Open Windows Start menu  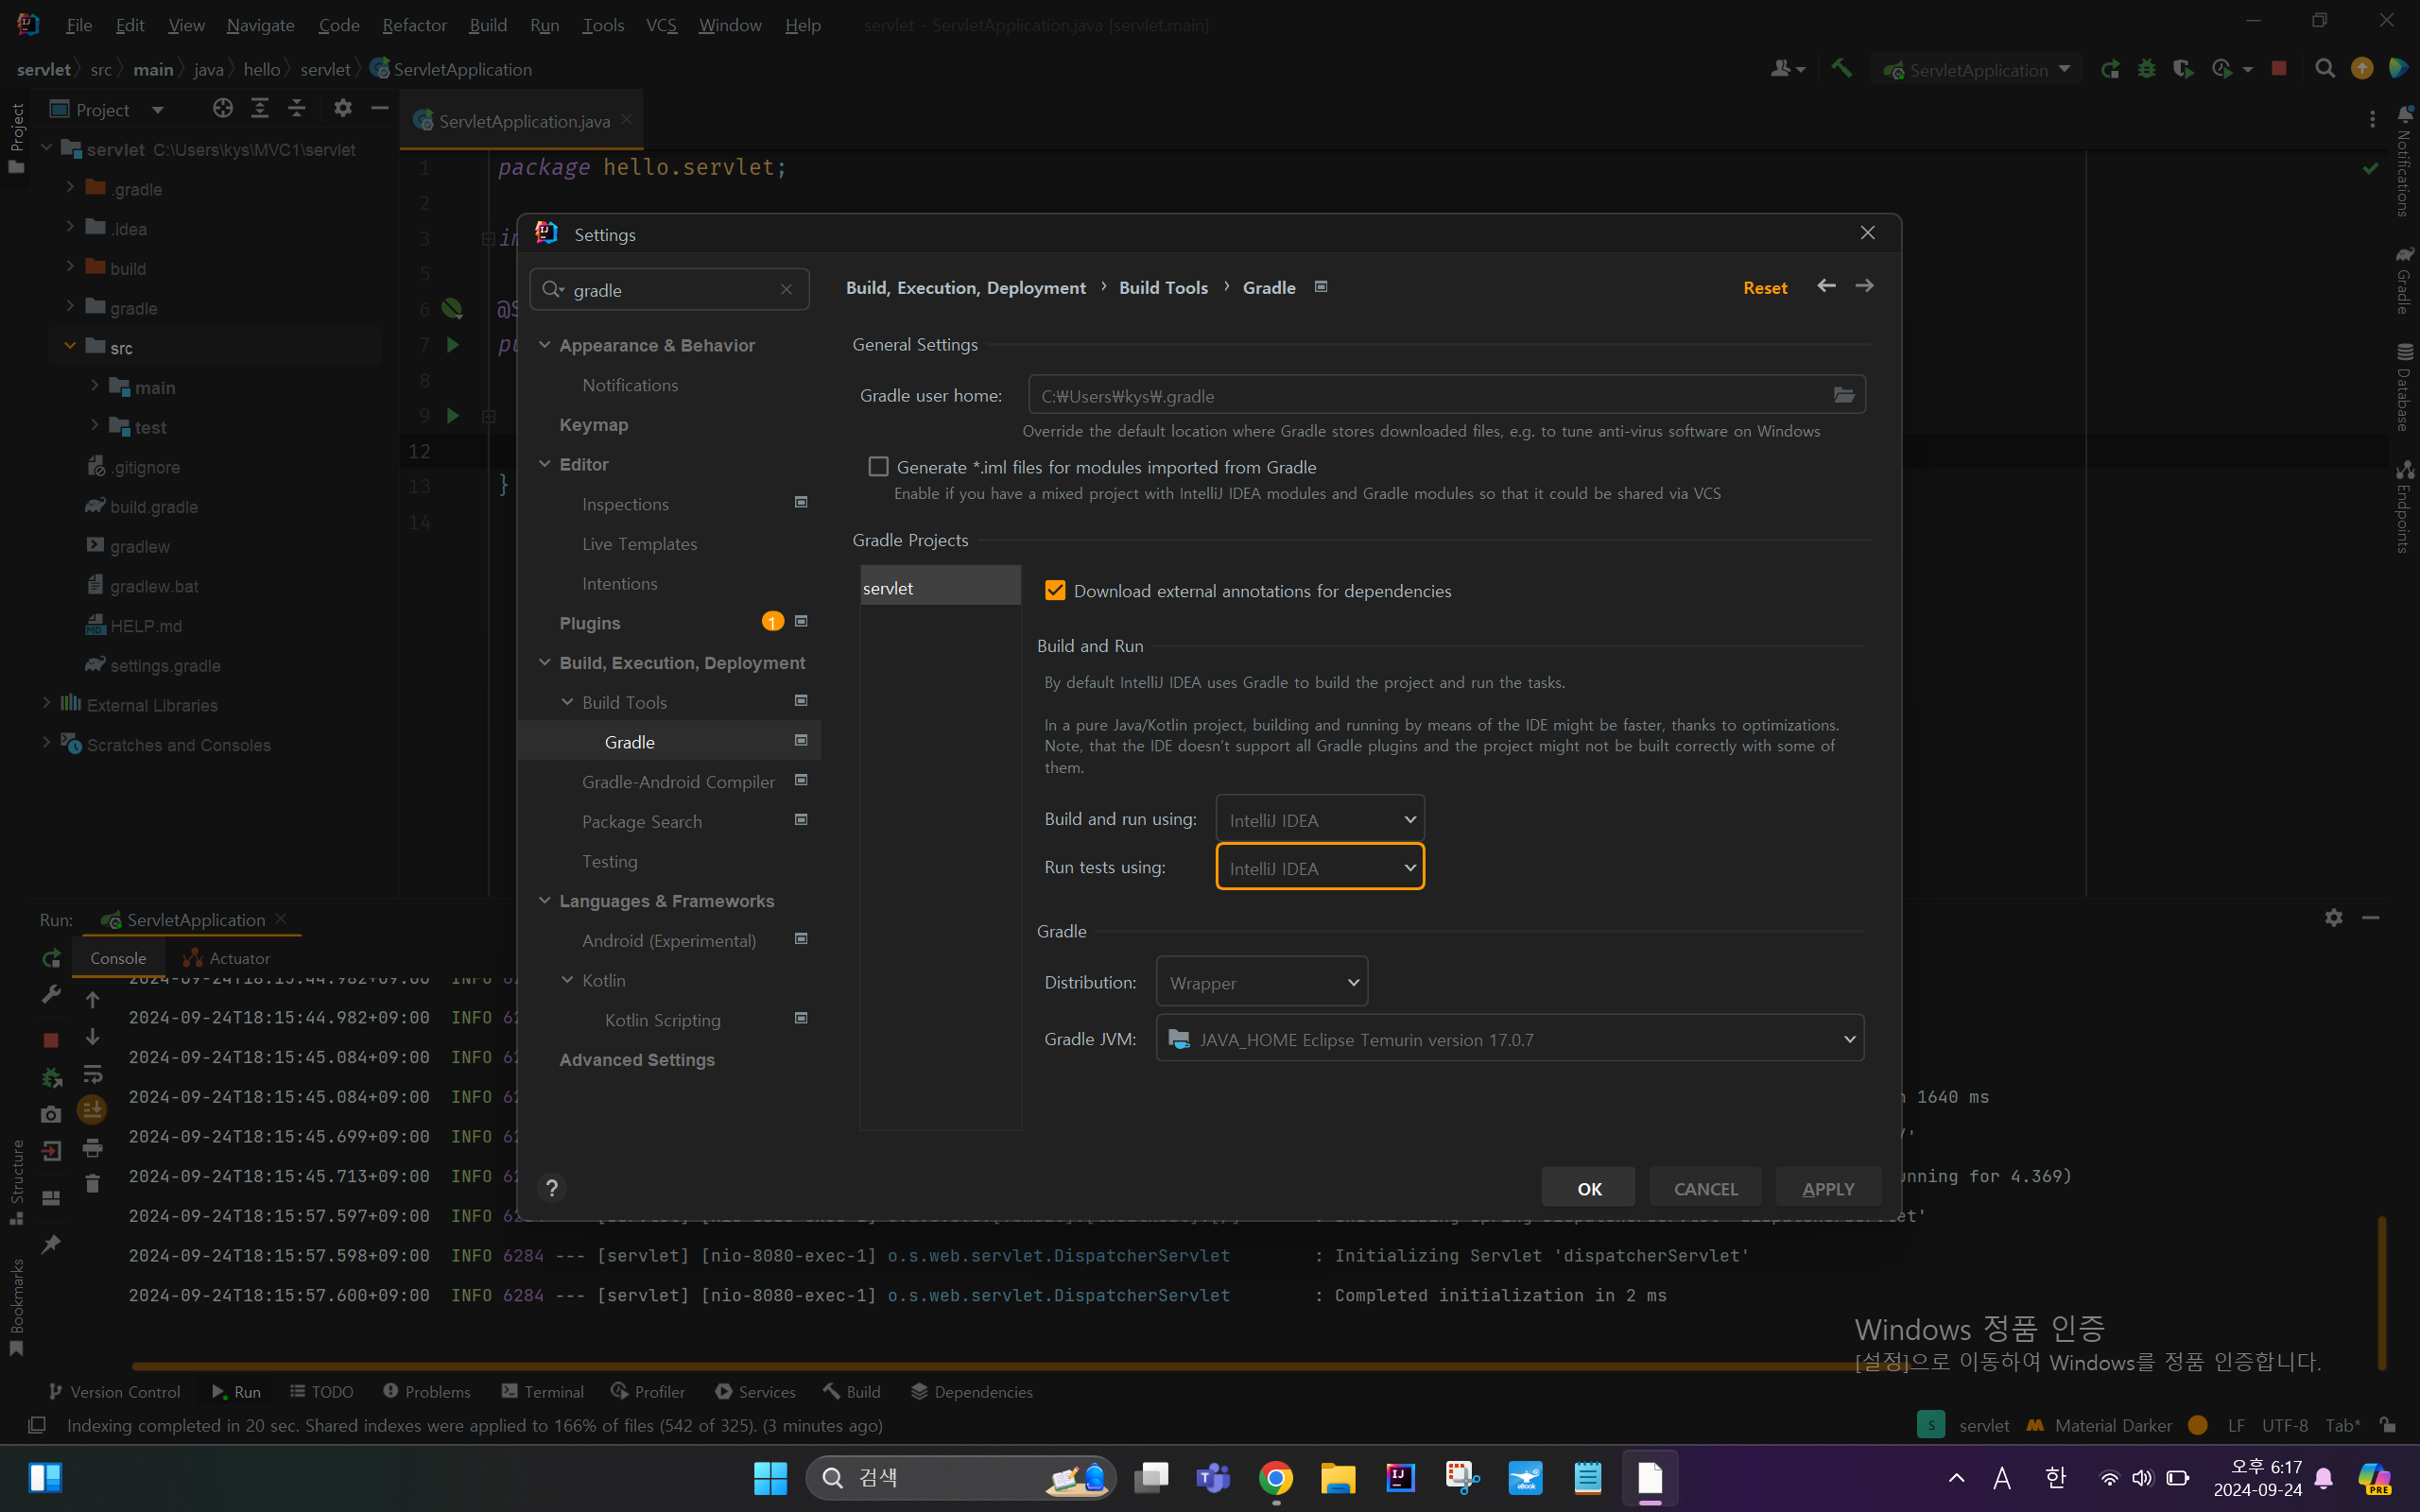770,1478
